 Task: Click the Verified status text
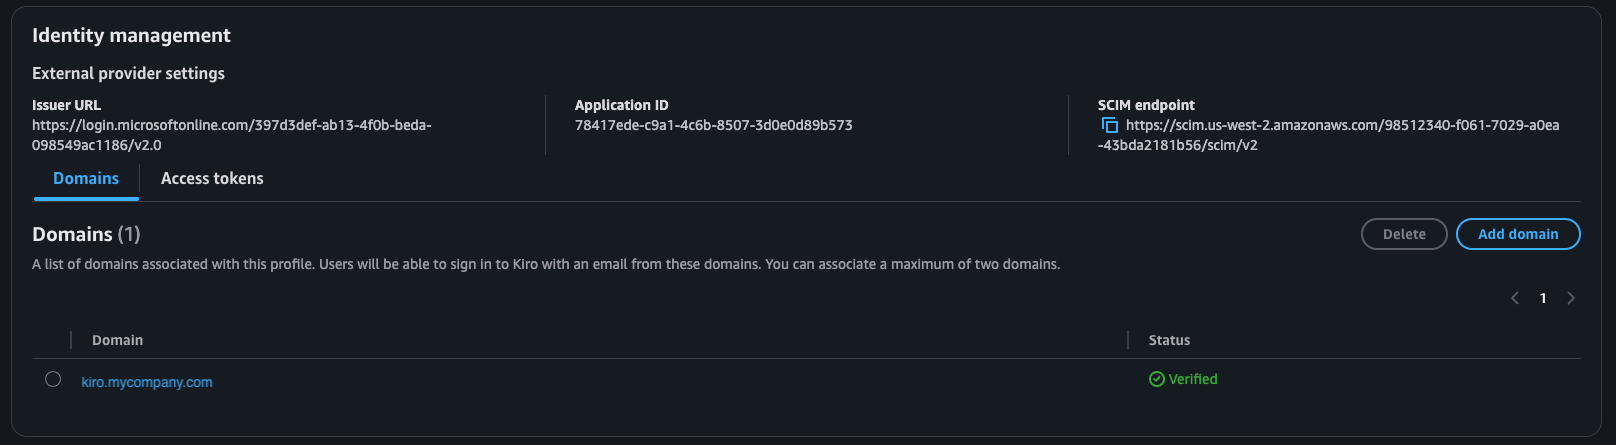(x=1193, y=379)
